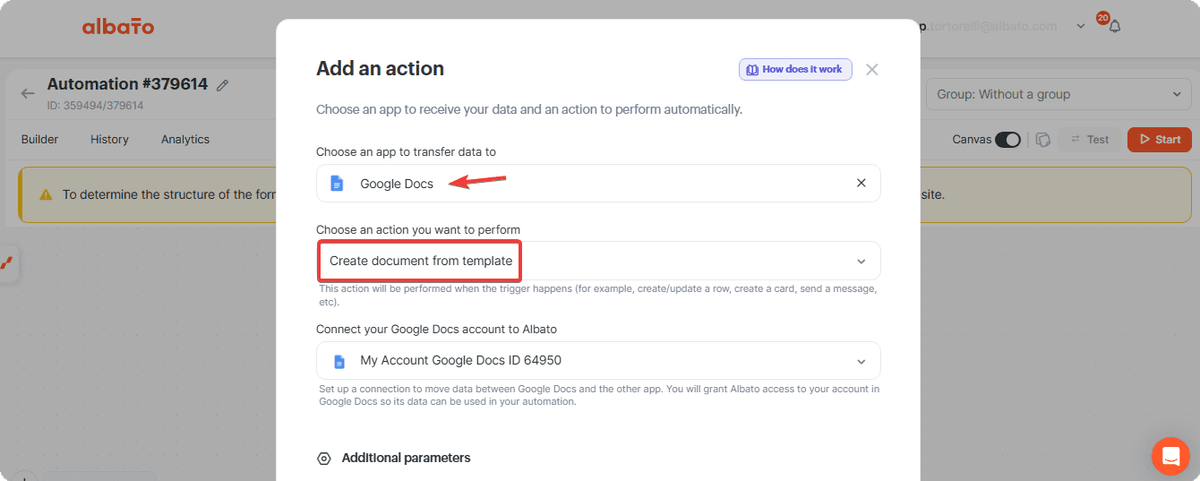Expand the account email dropdown arrow
The image size is (1200, 481).
coord(1081,26)
